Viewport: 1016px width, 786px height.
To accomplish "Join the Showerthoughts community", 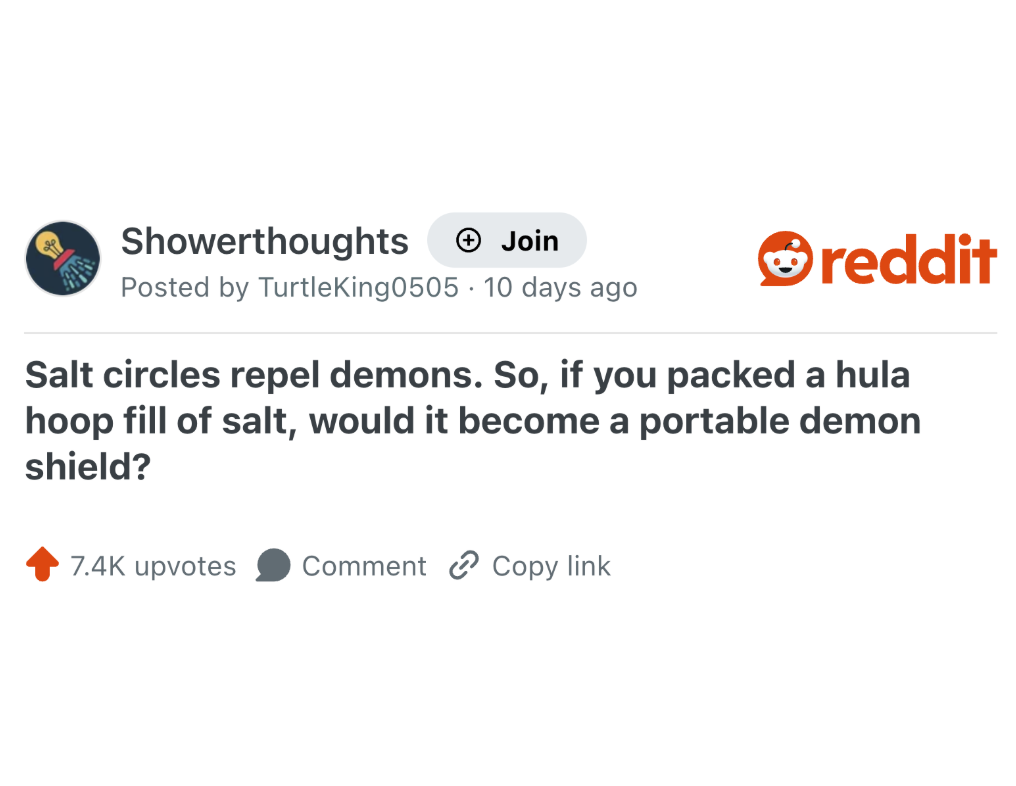I will pyautogui.click(x=507, y=240).
